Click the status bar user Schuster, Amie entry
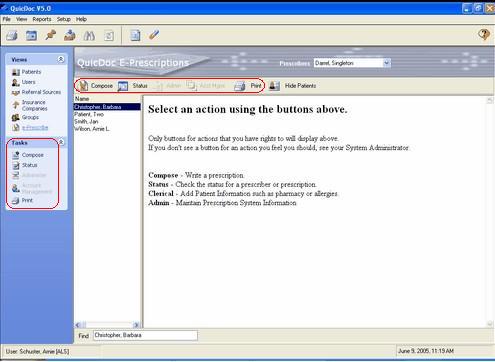495x362 pixels. [x=37, y=352]
